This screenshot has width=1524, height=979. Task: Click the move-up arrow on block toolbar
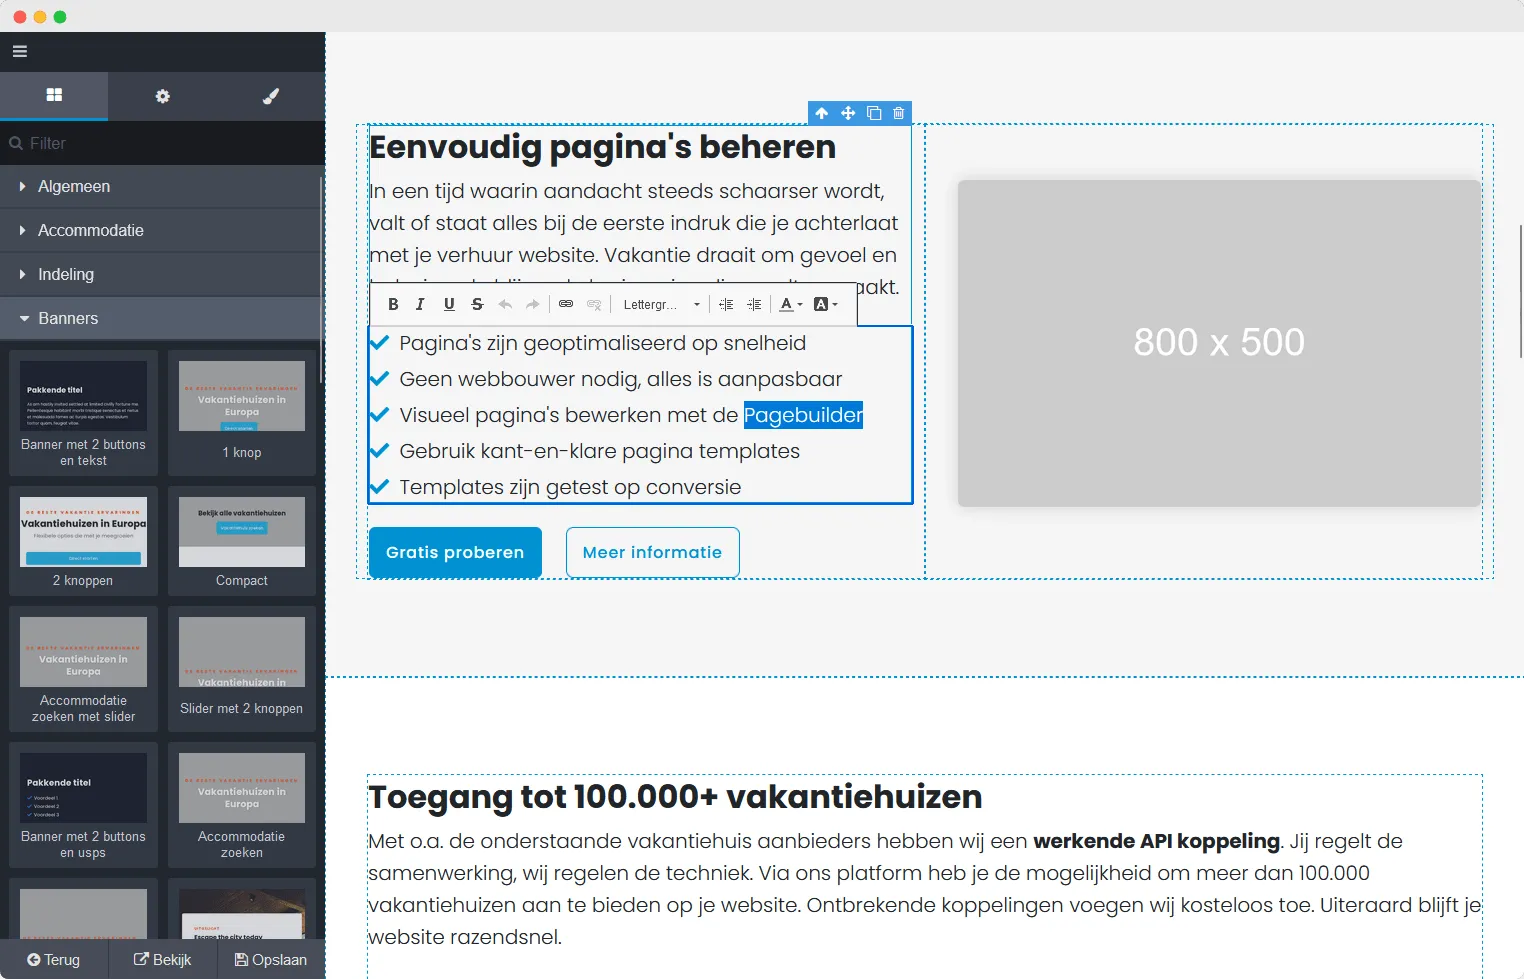[822, 113]
